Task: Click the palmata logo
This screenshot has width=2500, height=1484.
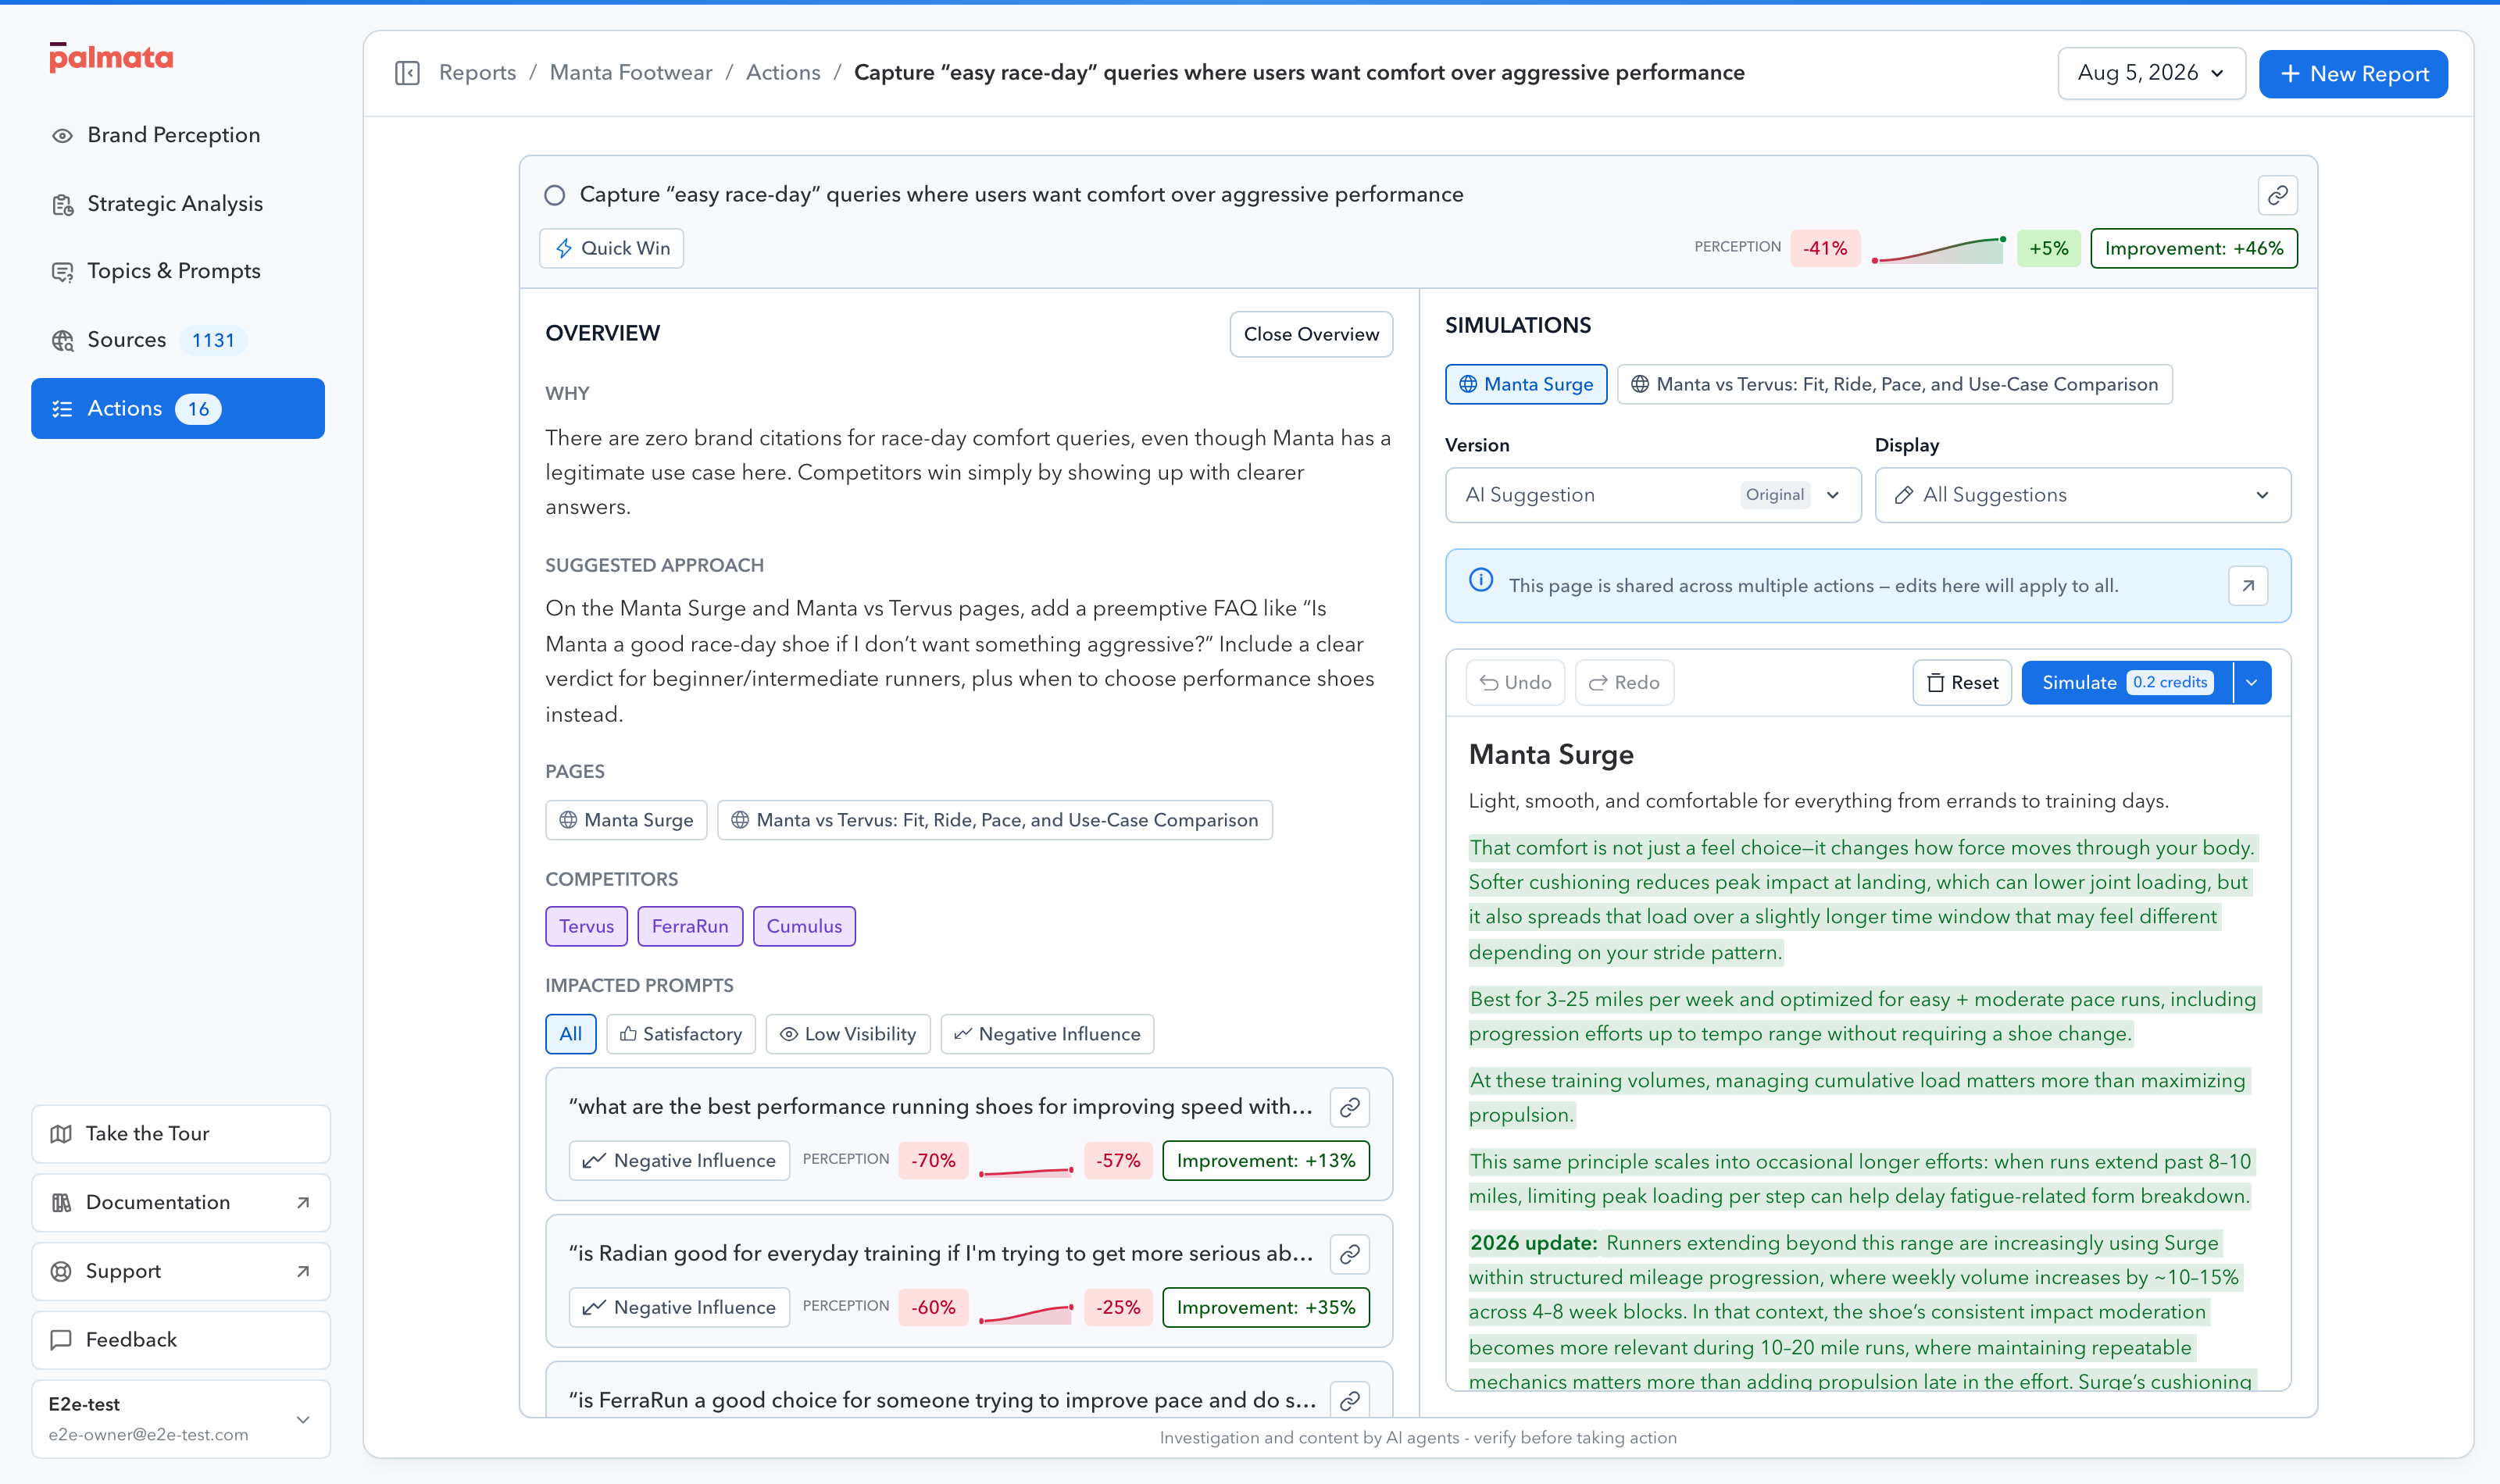Action: coord(111,57)
